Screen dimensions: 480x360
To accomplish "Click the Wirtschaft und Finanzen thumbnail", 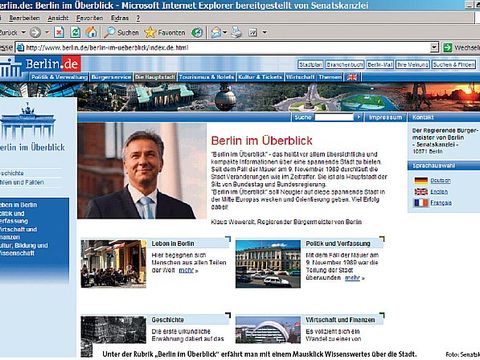I will pos(268,330).
